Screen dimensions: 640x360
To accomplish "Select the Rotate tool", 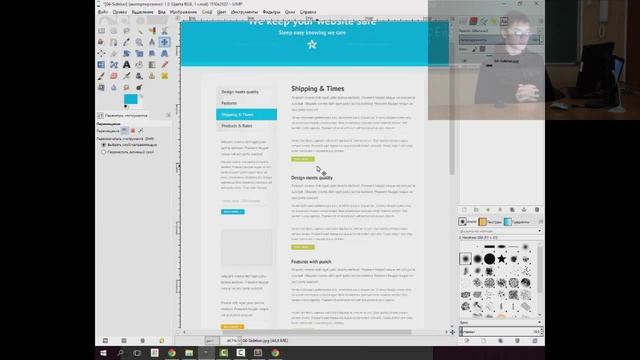I will [x=127, y=53].
